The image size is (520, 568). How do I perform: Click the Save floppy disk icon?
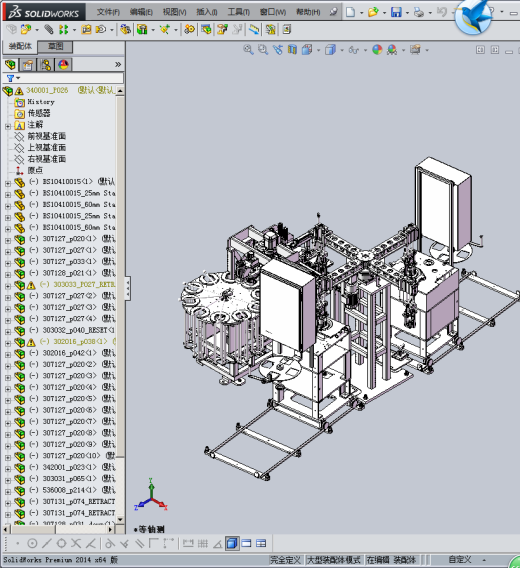tap(396, 12)
